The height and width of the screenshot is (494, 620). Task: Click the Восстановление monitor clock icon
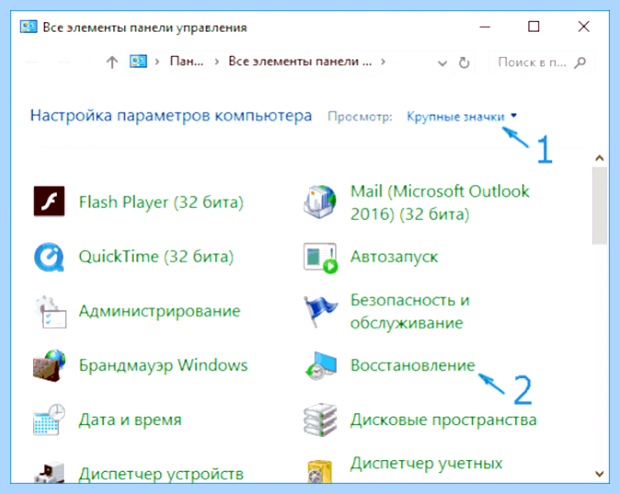click(321, 366)
